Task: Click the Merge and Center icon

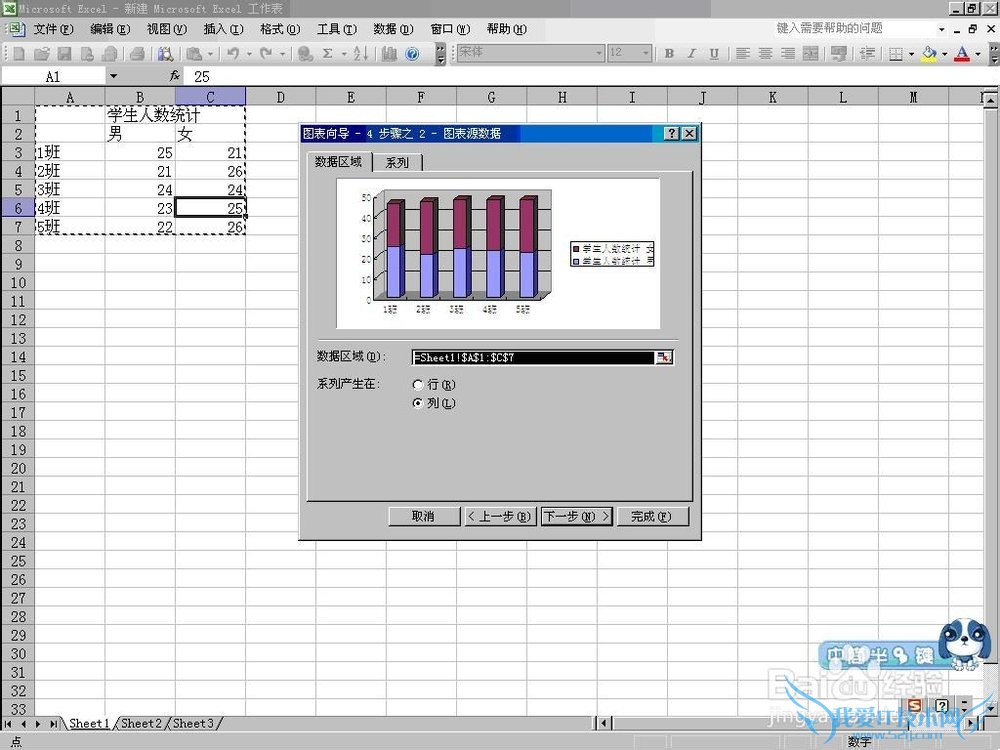Action: (811, 54)
